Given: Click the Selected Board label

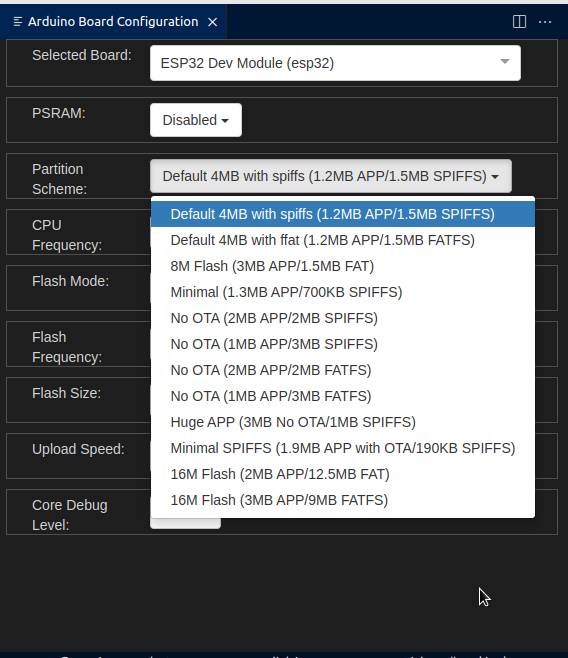Looking at the screenshot, I should [82, 55].
